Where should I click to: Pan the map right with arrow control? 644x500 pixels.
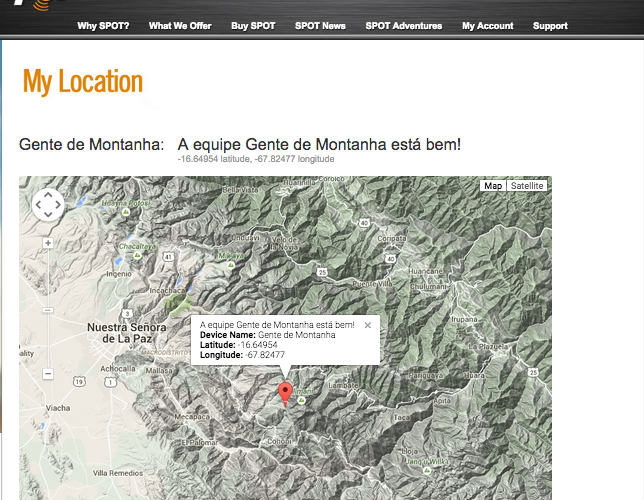coord(58,205)
